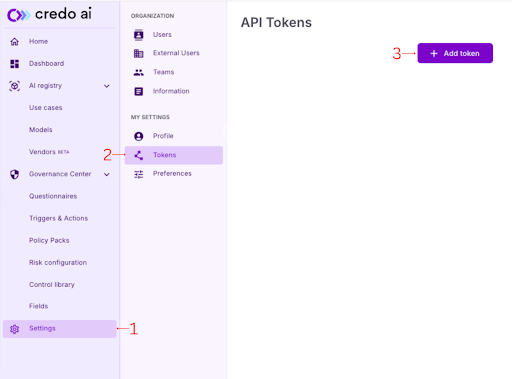The height and width of the screenshot is (379, 512).
Task: Click the Governance Center shield icon
Action: click(14, 174)
